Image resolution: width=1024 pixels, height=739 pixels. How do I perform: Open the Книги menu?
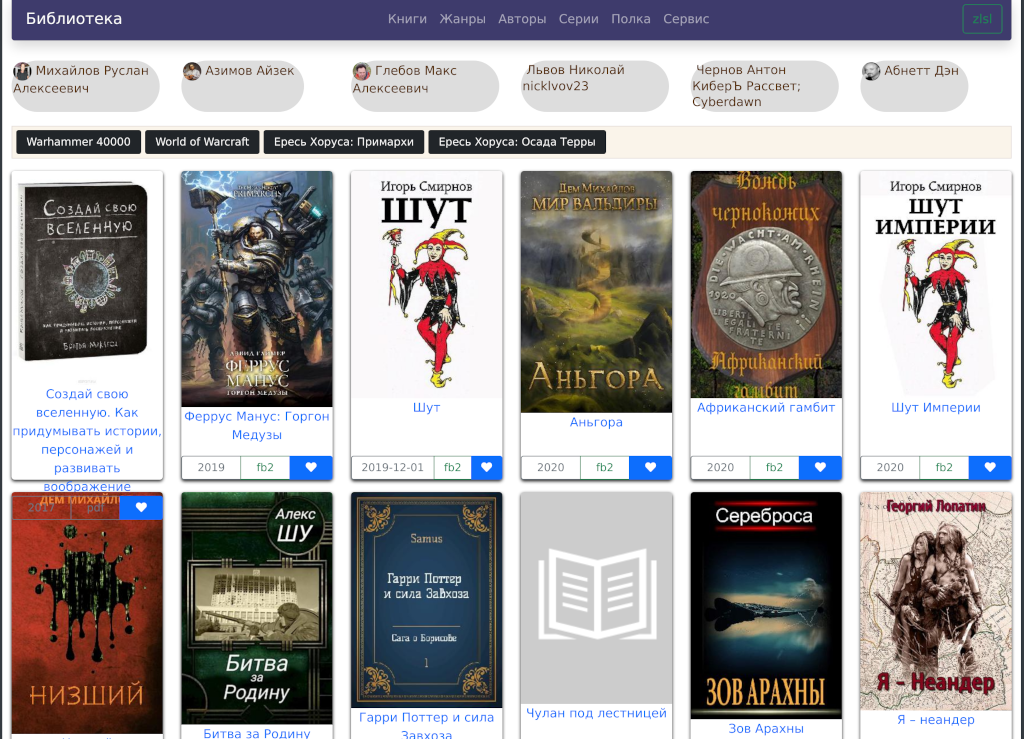pyautogui.click(x=408, y=19)
